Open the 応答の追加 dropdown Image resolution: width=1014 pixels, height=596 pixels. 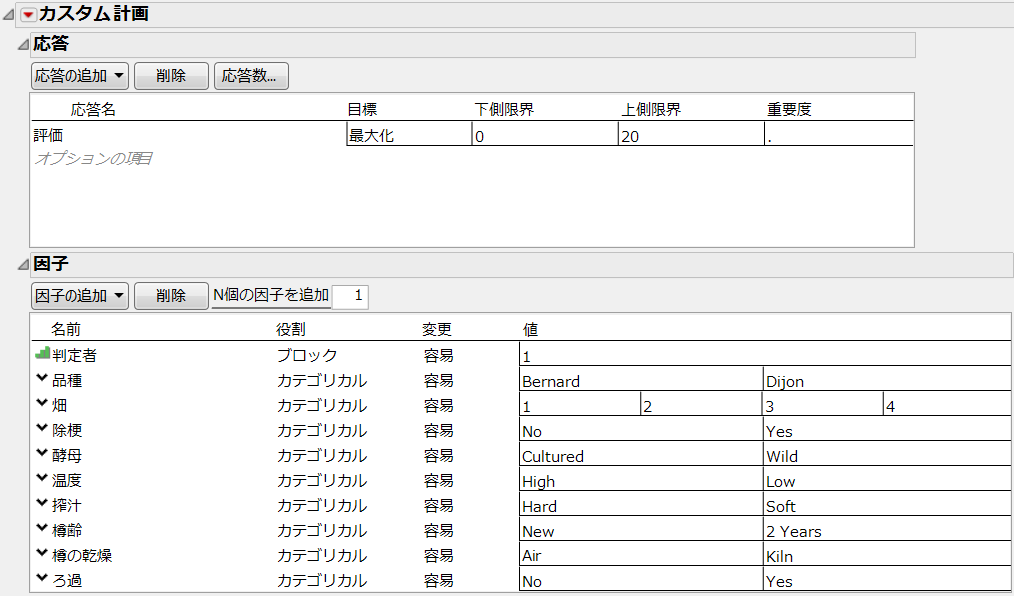click(79, 76)
